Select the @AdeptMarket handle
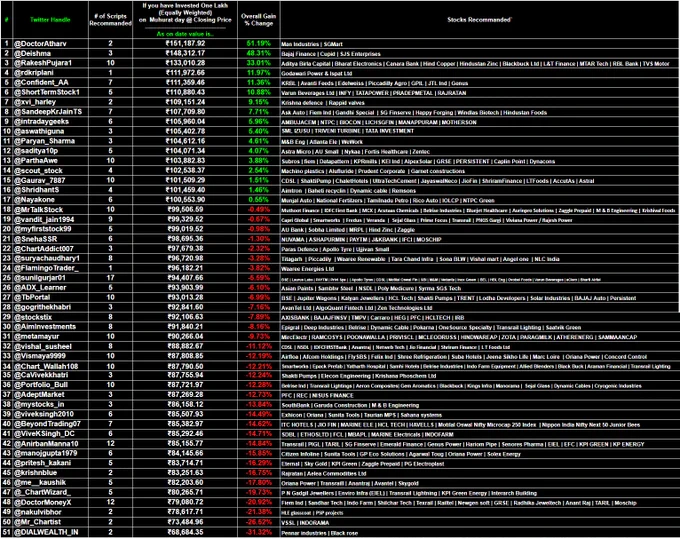The width and height of the screenshot is (680, 539). pyautogui.click(x=39, y=395)
